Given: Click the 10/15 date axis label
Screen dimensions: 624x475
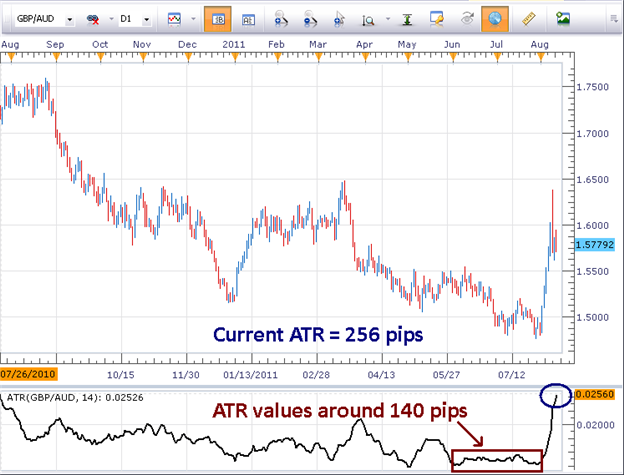Looking at the screenshot, I should point(121,375).
